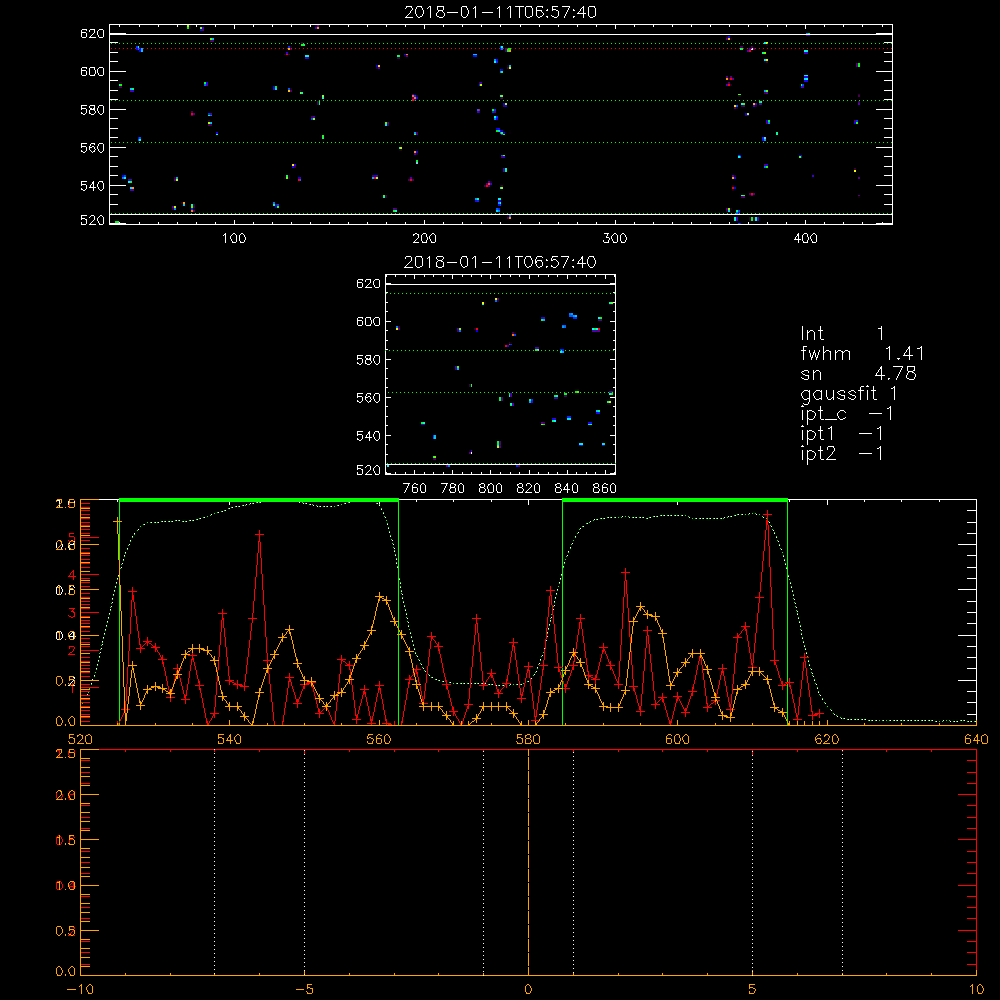Select the 'gaussfit 1' readout line
The image size is (1000, 1000).
(849, 394)
